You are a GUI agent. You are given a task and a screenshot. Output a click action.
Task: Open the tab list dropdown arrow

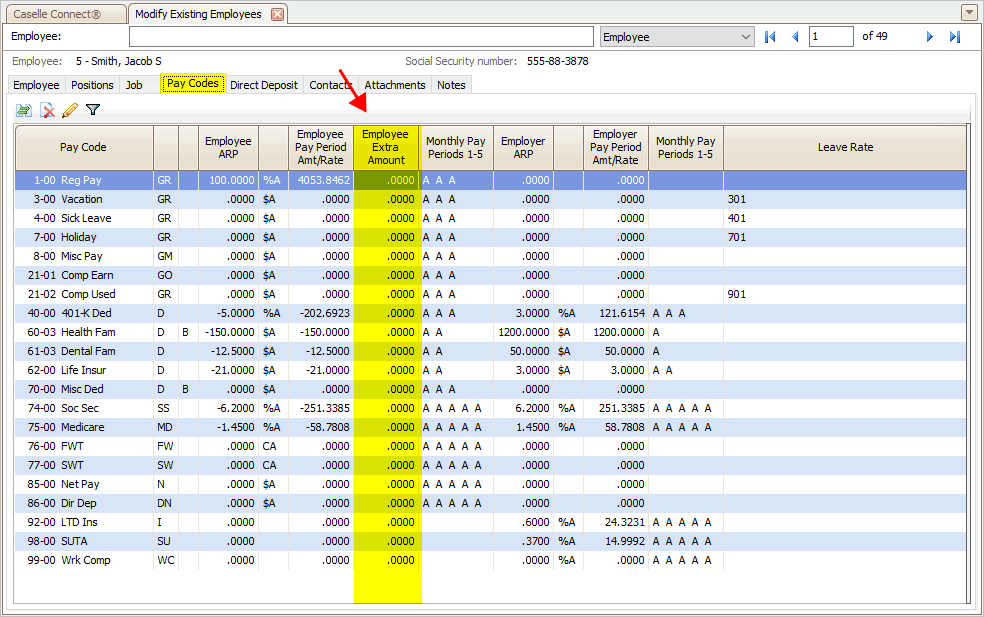968,13
